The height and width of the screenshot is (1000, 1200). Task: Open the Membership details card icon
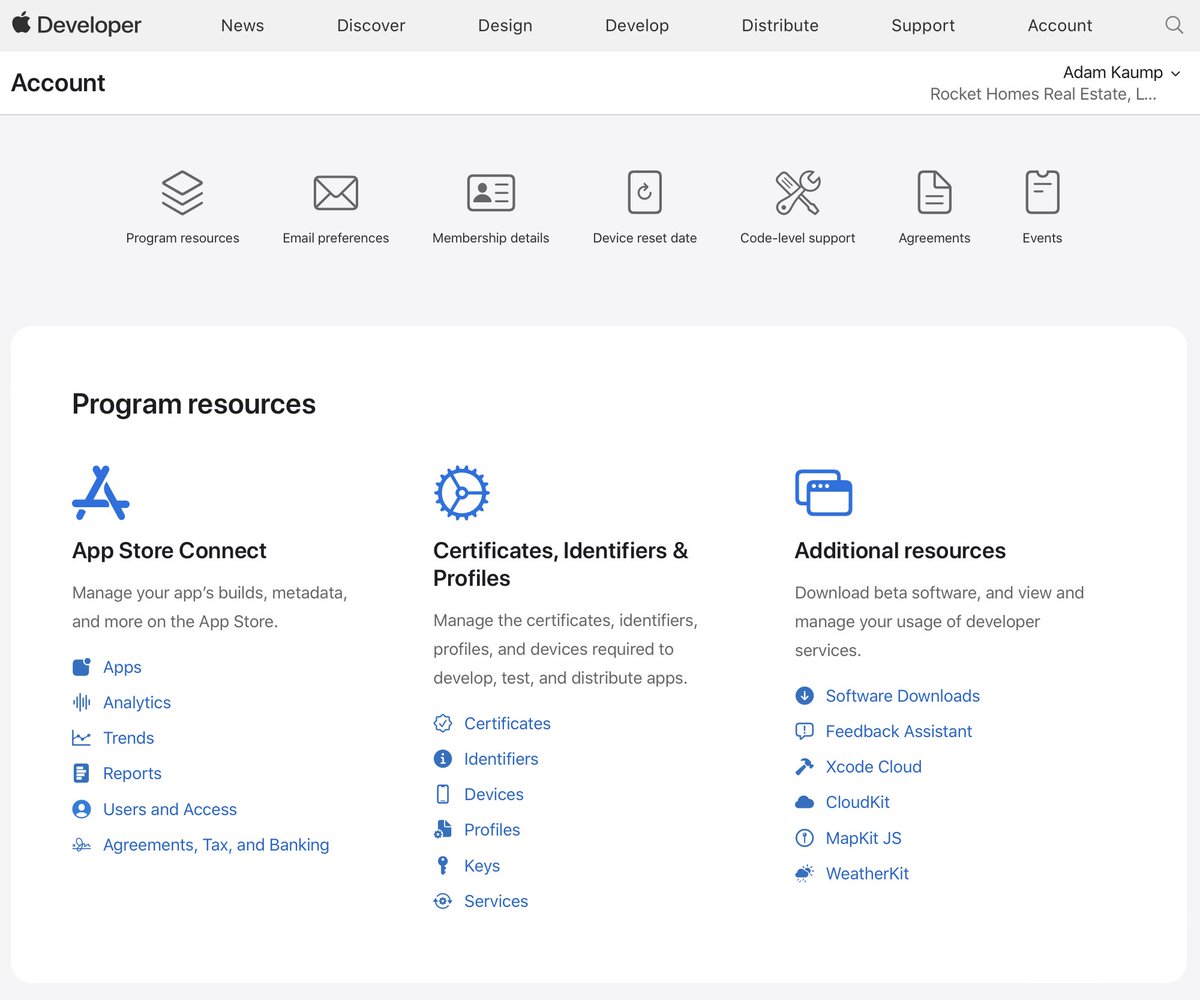click(x=491, y=192)
